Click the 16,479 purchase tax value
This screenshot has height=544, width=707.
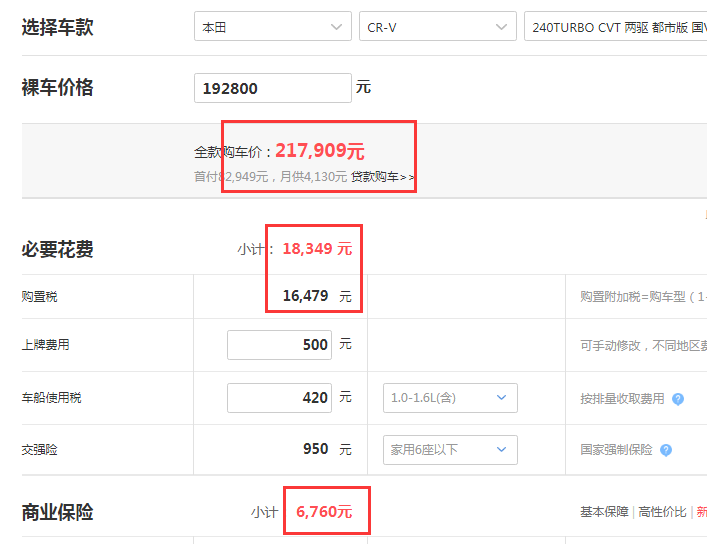coord(305,296)
